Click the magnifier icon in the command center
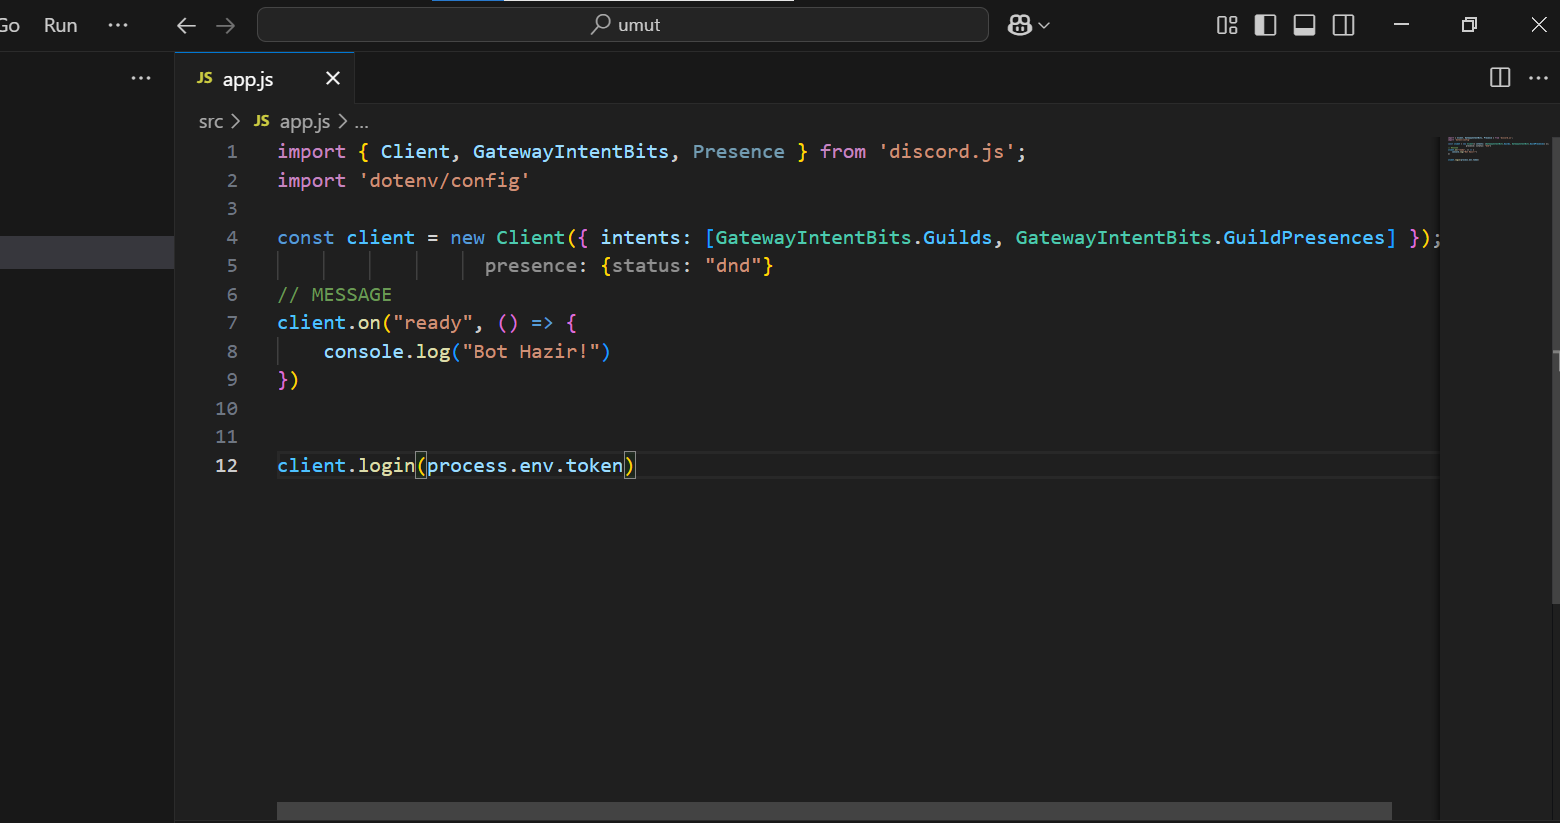Viewport: 1560px width, 823px height. tap(600, 24)
